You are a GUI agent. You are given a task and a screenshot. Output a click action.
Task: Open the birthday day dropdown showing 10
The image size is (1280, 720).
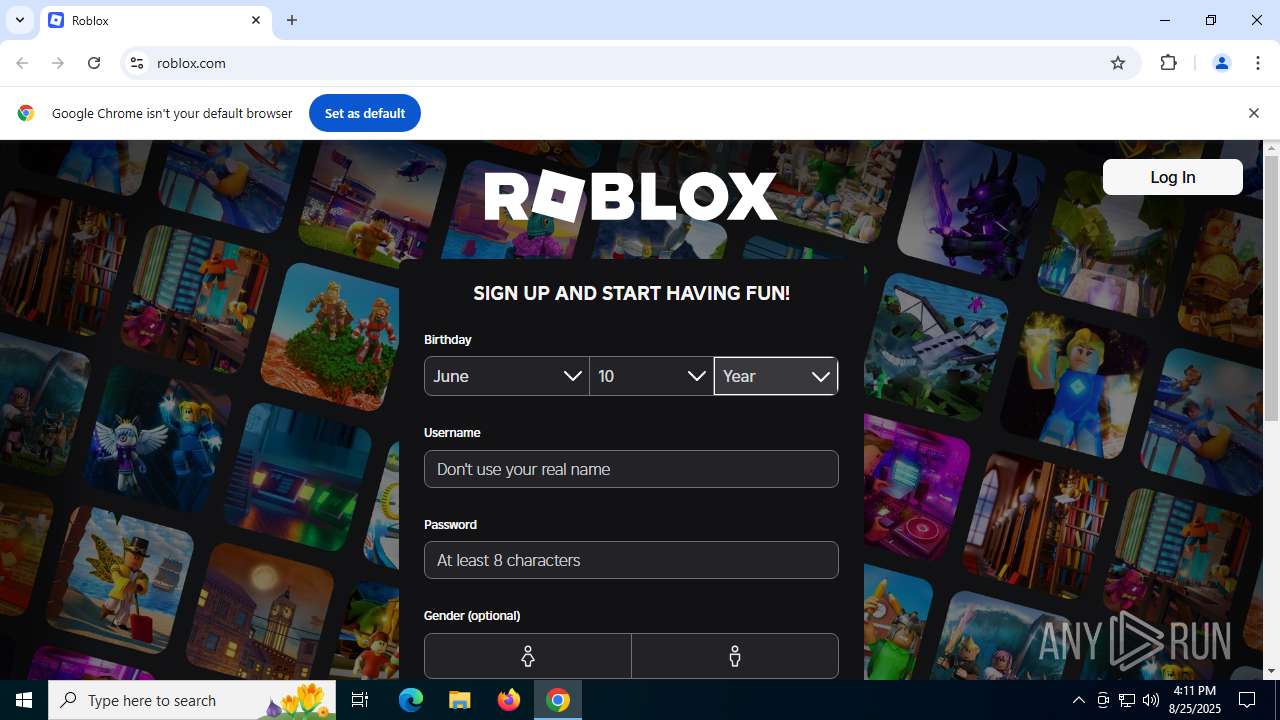651,376
